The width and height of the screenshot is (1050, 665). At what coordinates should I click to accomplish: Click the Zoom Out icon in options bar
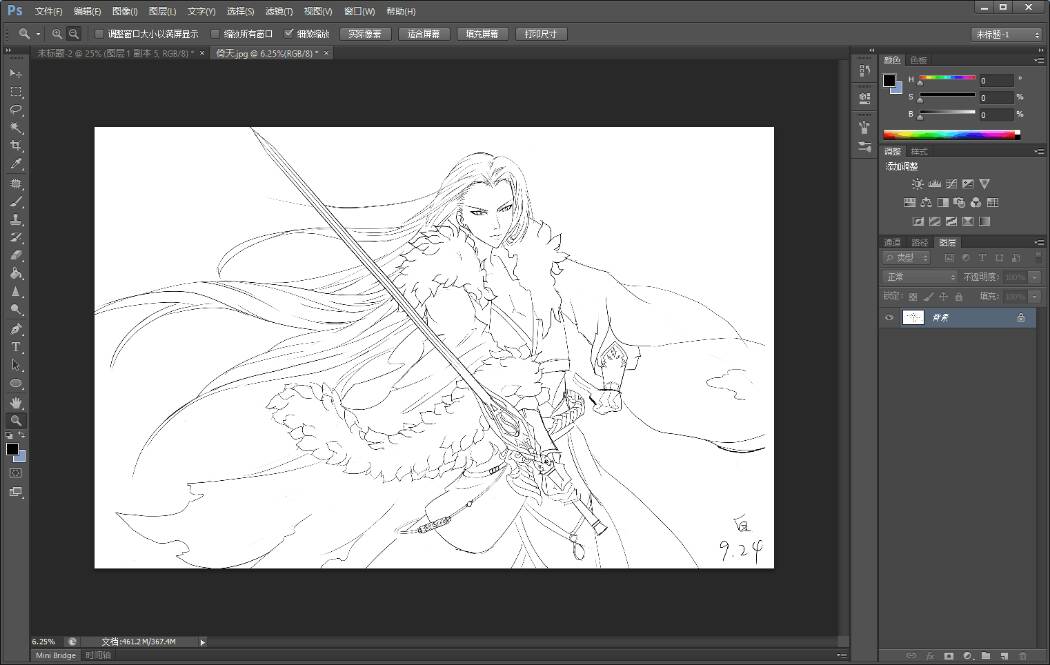(x=74, y=33)
